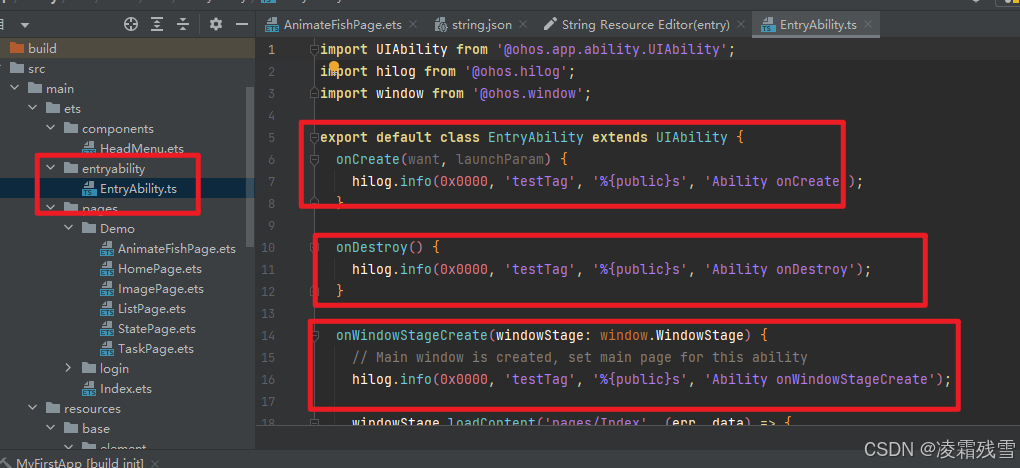Fold onWindowStageCreate method on line 14
1020x468 pixels.
point(314,335)
